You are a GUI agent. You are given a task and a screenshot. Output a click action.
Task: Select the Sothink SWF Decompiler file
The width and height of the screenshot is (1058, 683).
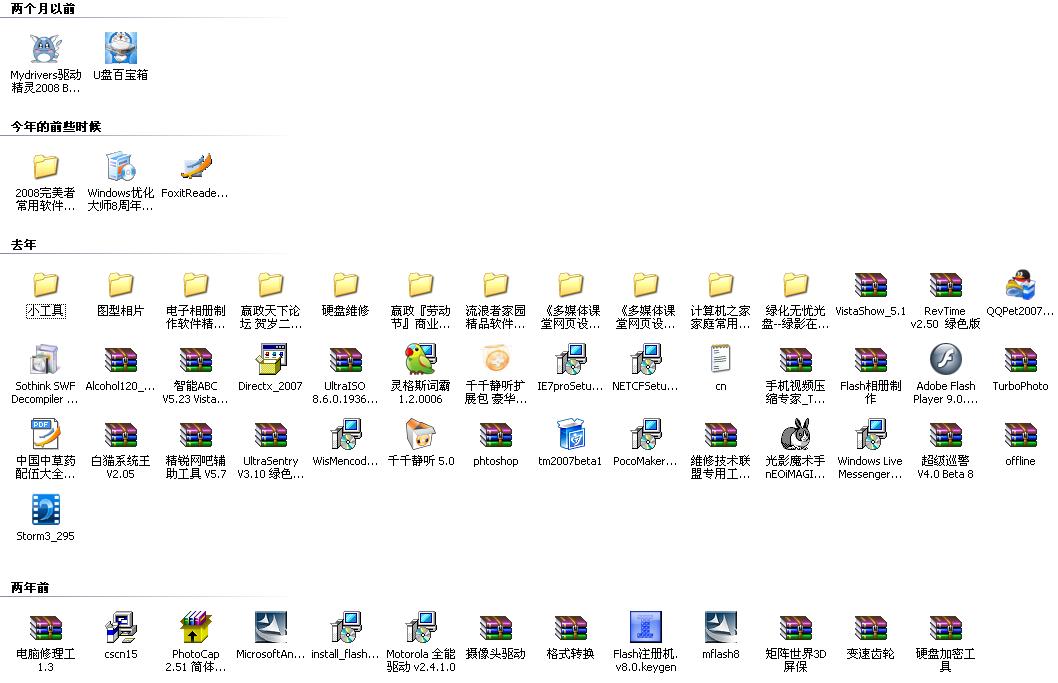pyautogui.click(x=45, y=360)
